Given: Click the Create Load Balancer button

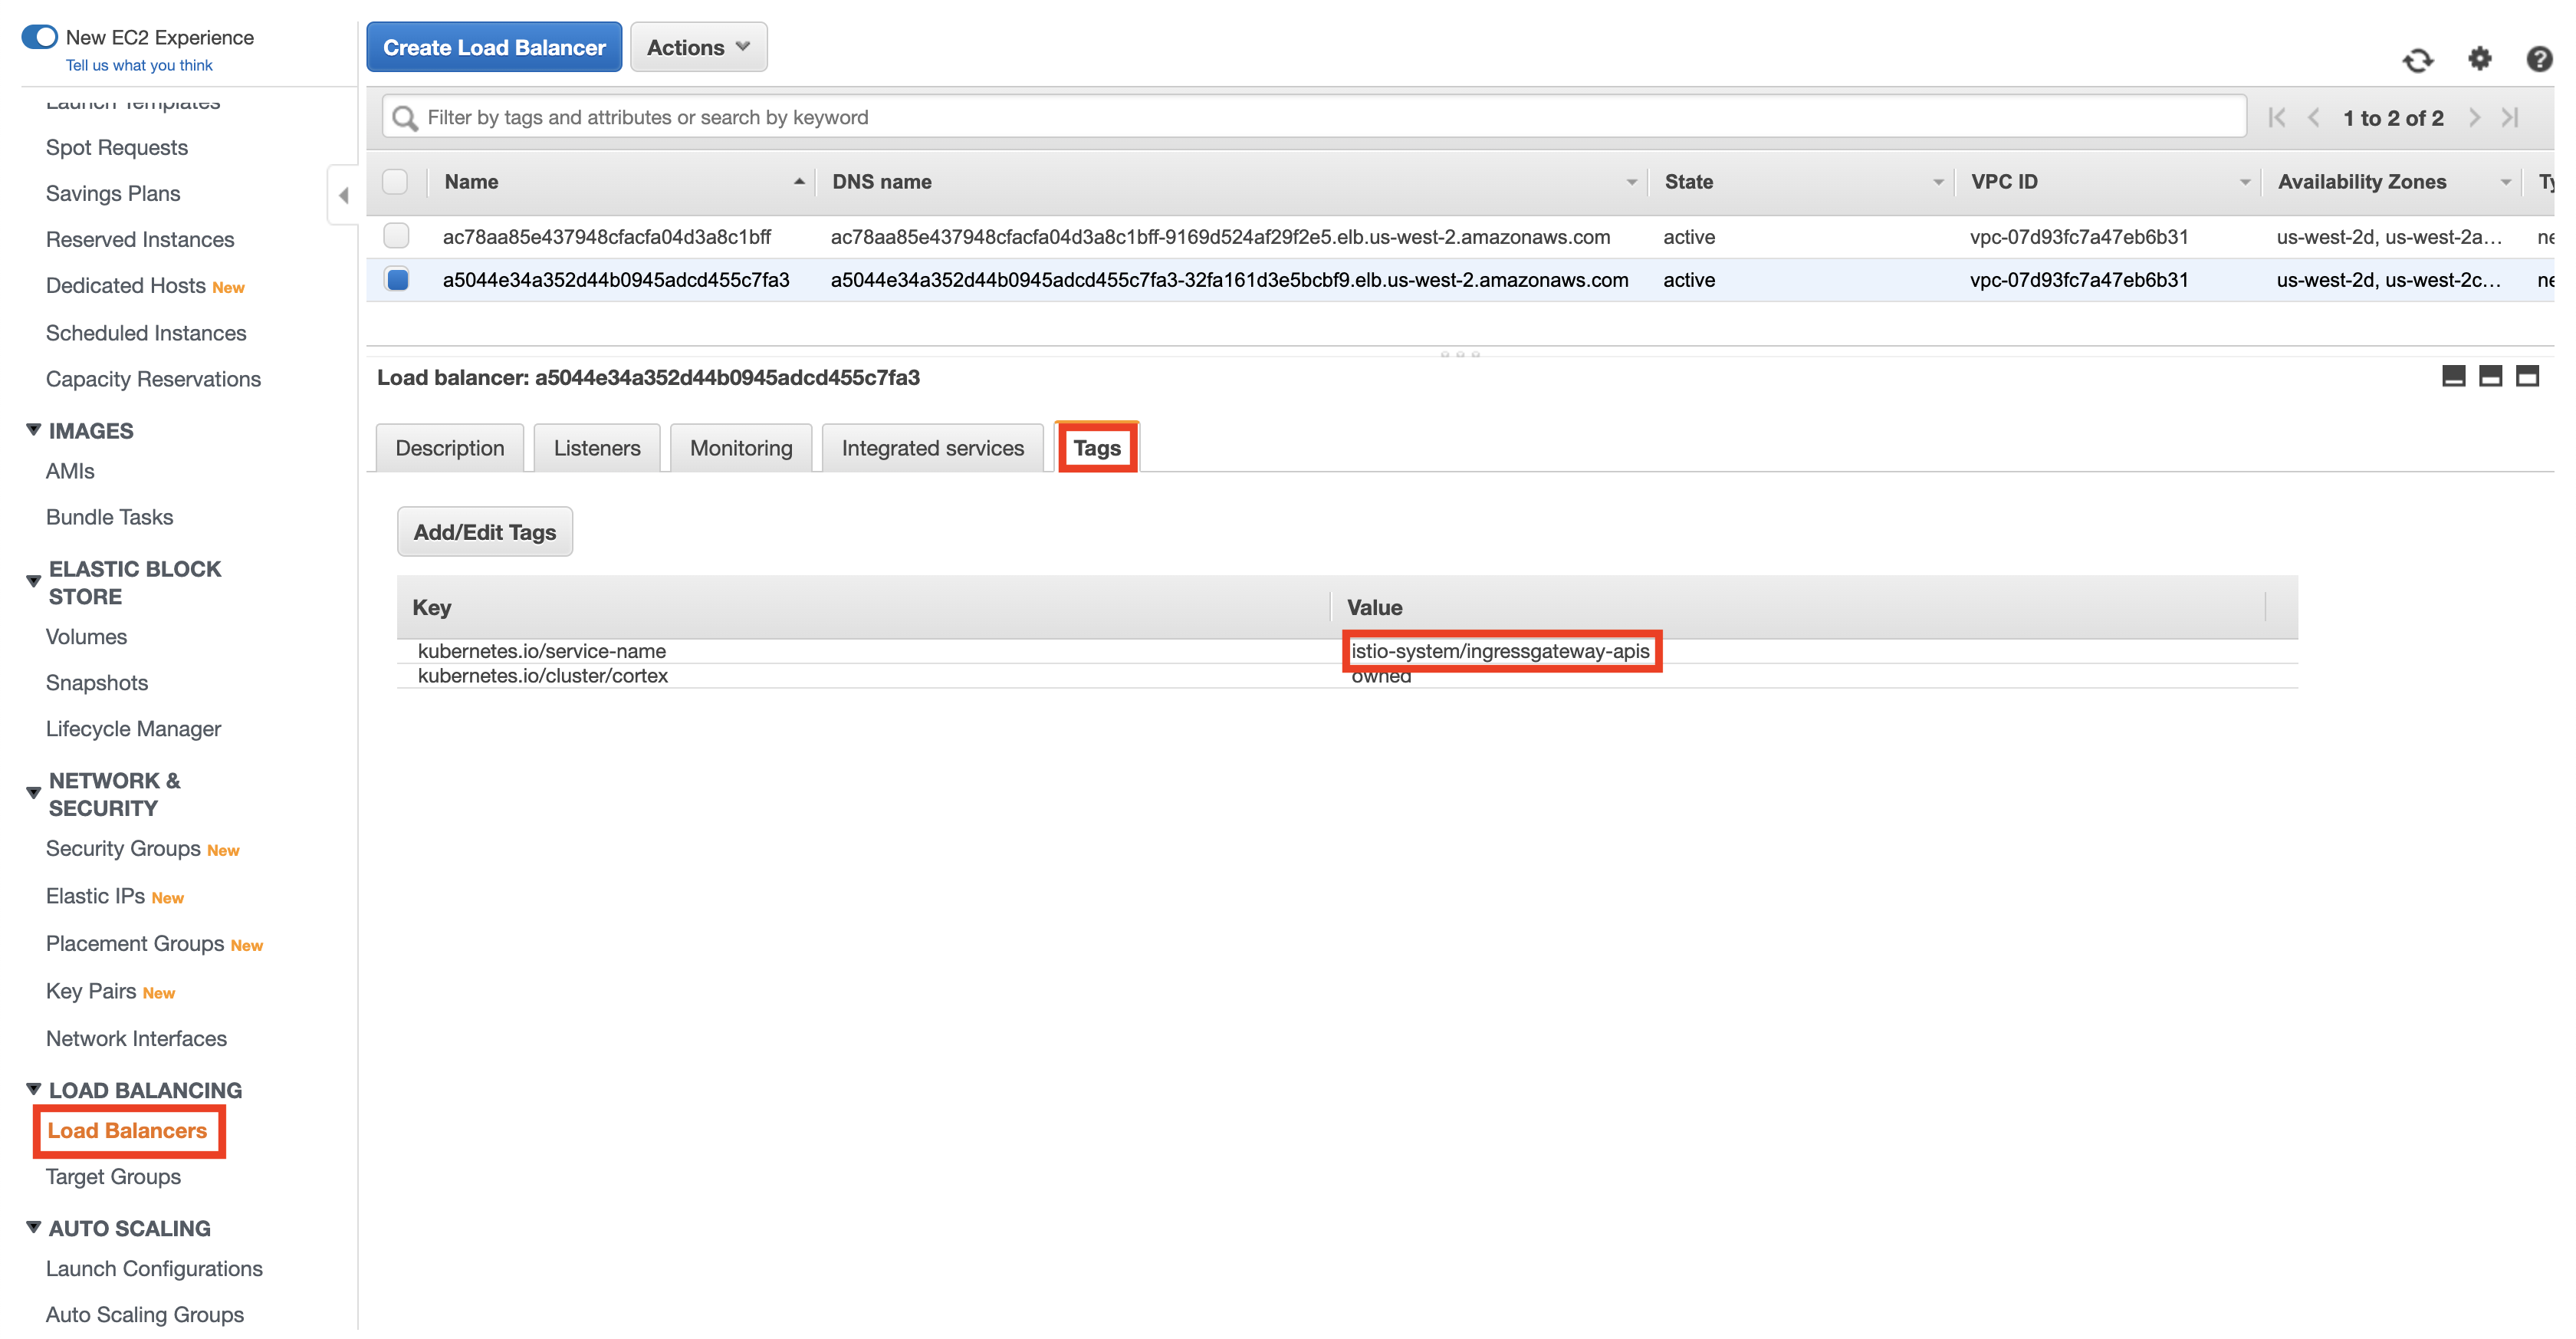Looking at the screenshot, I should click(494, 48).
